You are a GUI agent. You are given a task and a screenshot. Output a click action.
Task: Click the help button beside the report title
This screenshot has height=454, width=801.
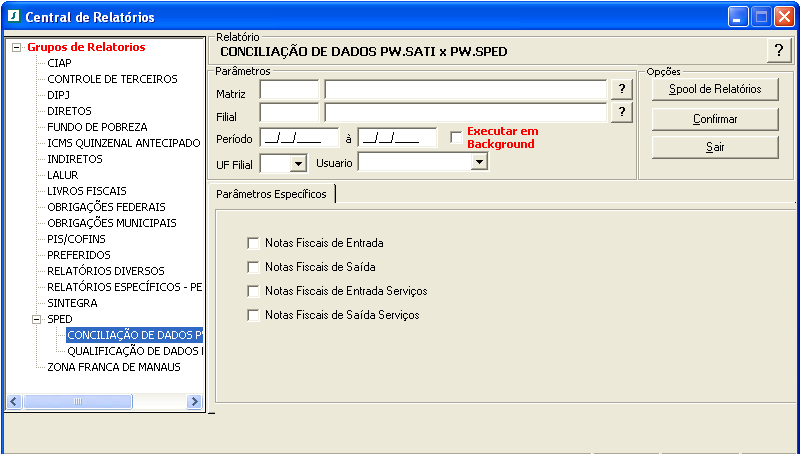coord(778,51)
